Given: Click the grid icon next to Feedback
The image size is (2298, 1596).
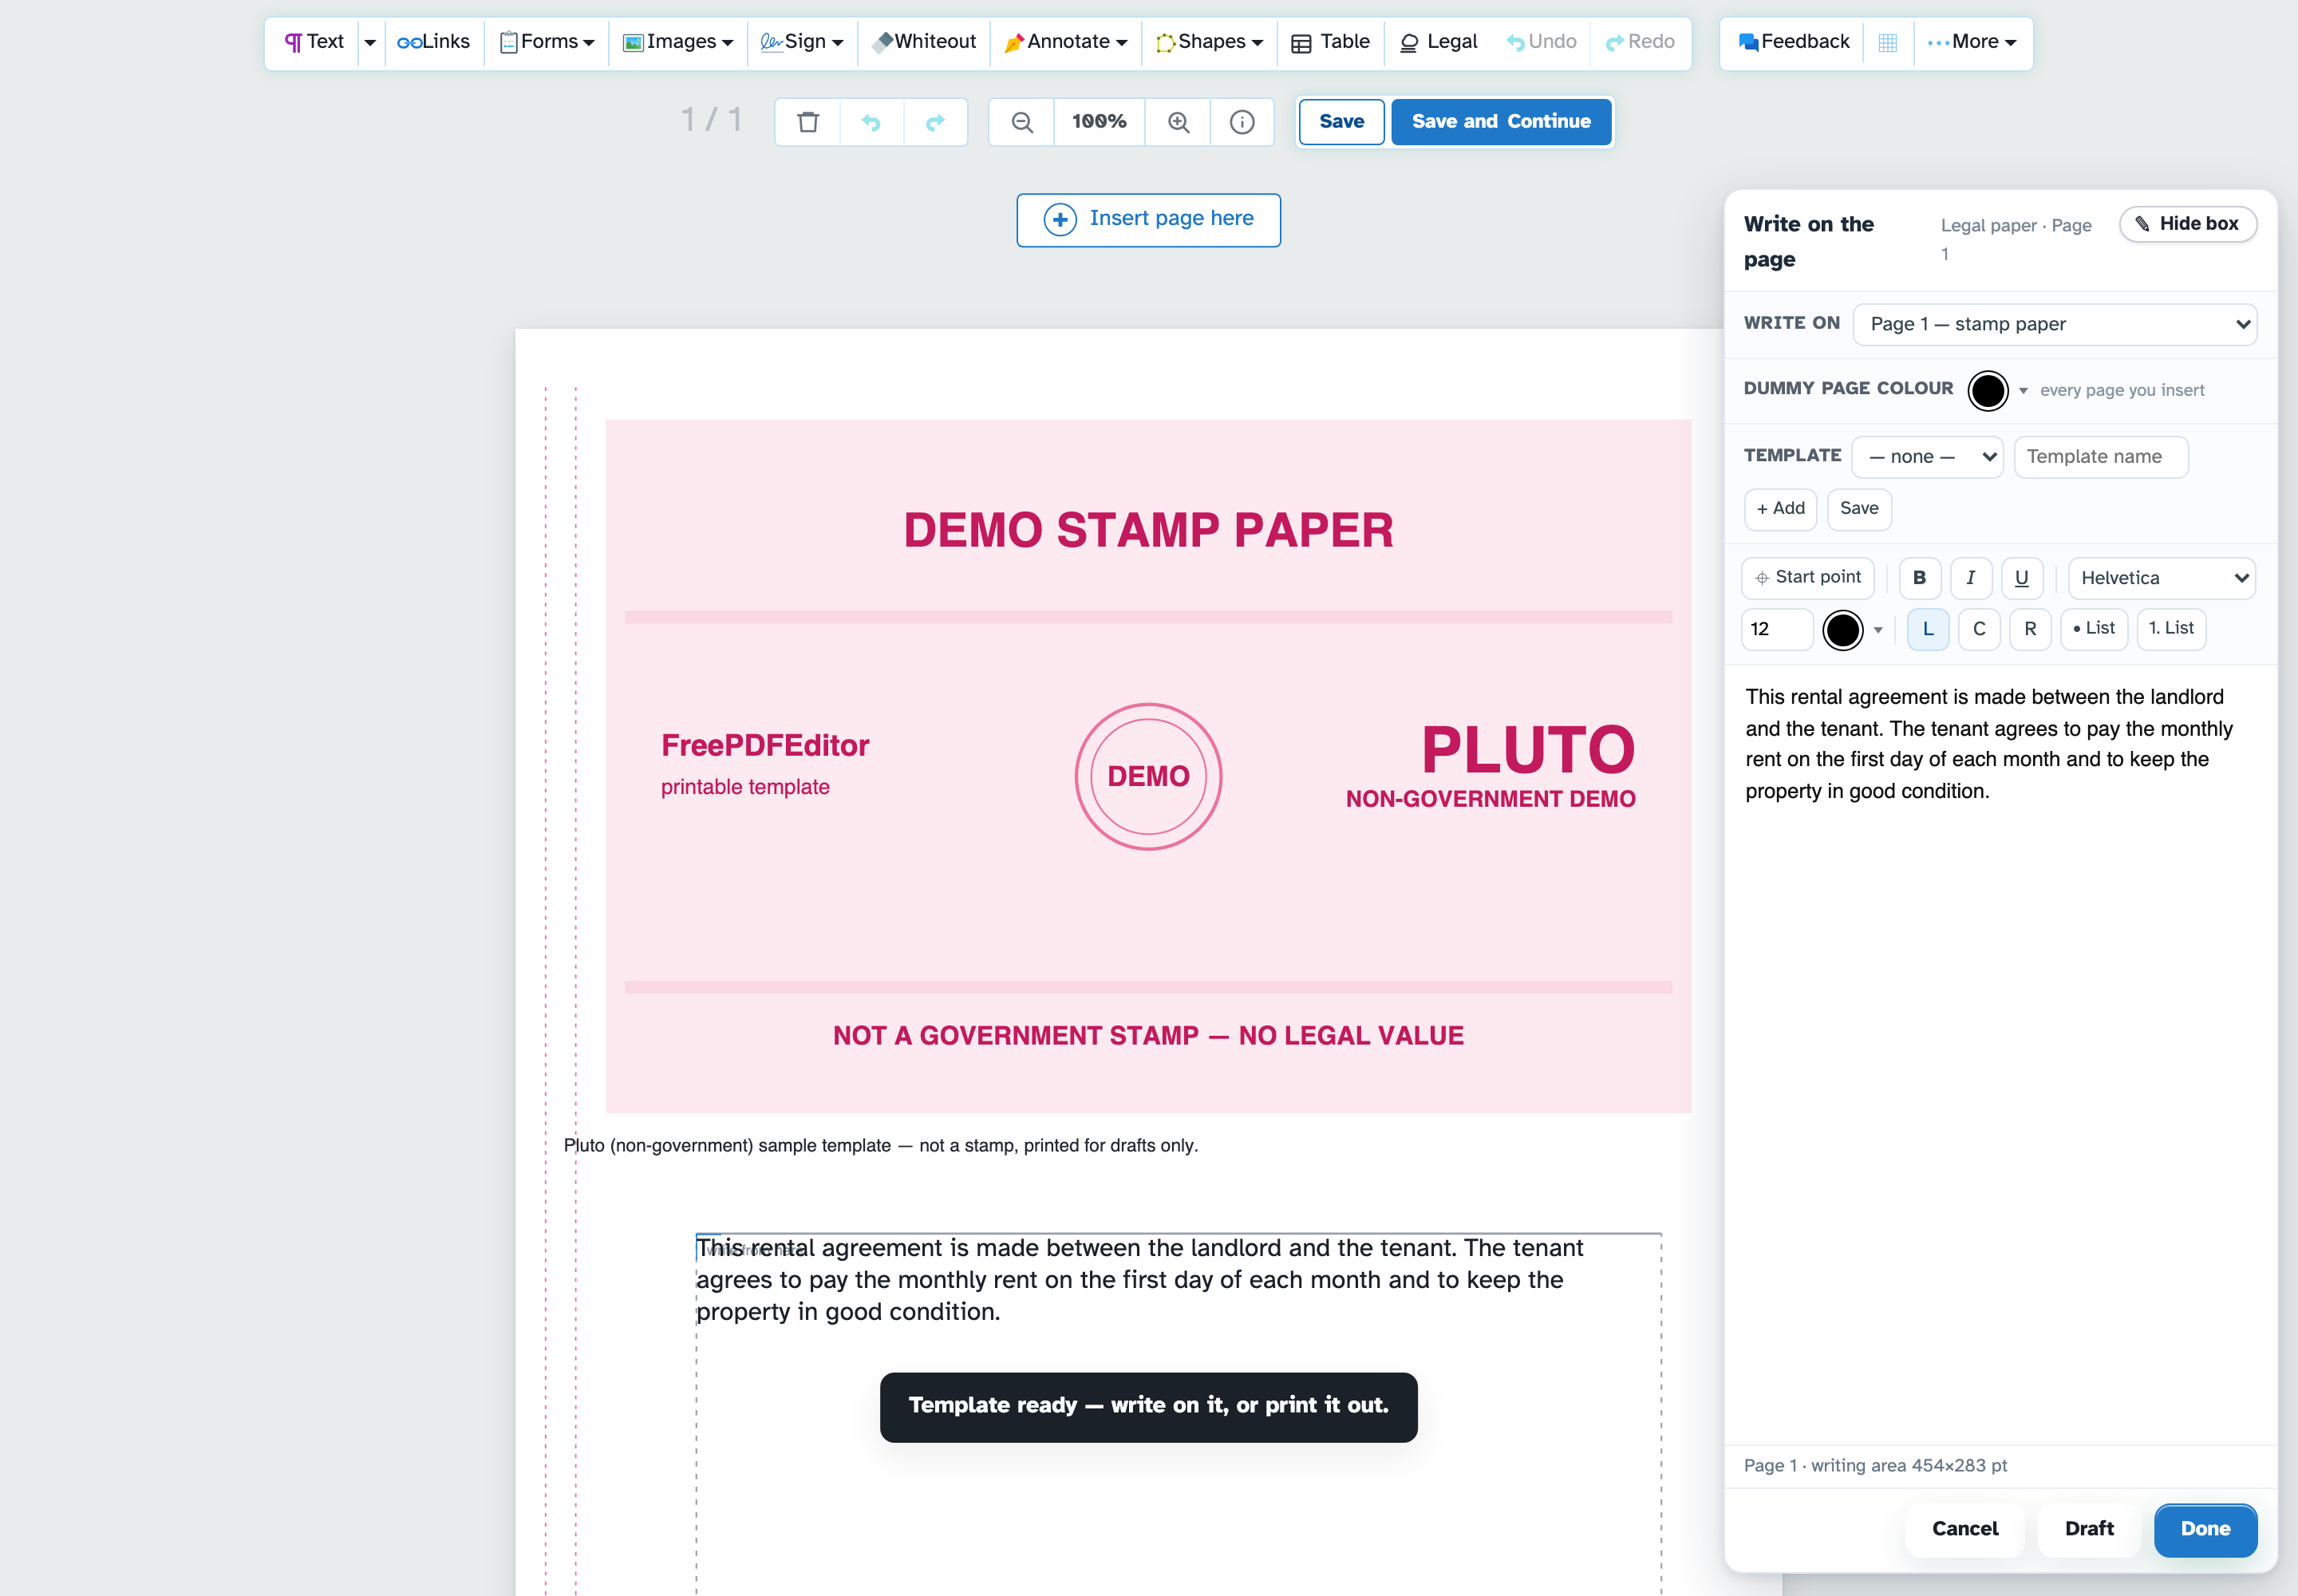Looking at the screenshot, I should tap(1887, 42).
